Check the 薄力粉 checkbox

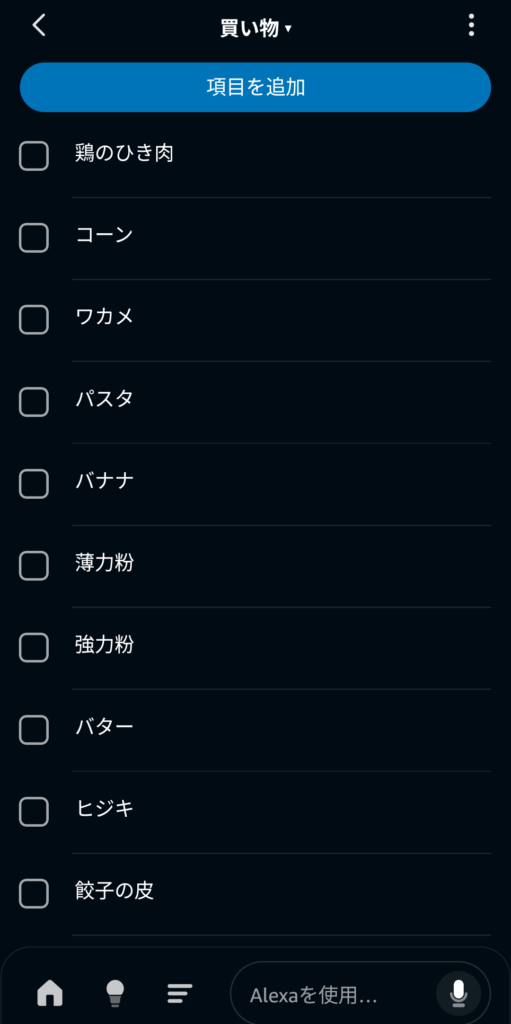point(34,566)
